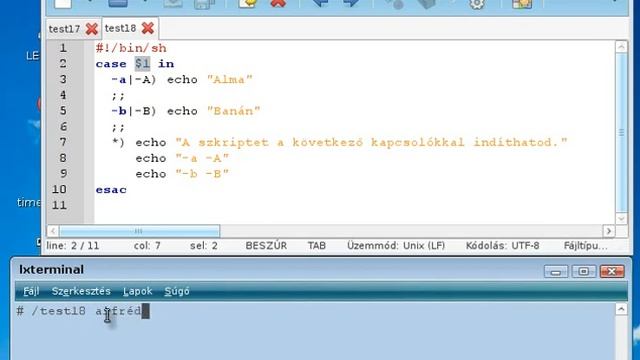Maximize the lxterminal window
640x360 pixels.
(x=583, y=271)
